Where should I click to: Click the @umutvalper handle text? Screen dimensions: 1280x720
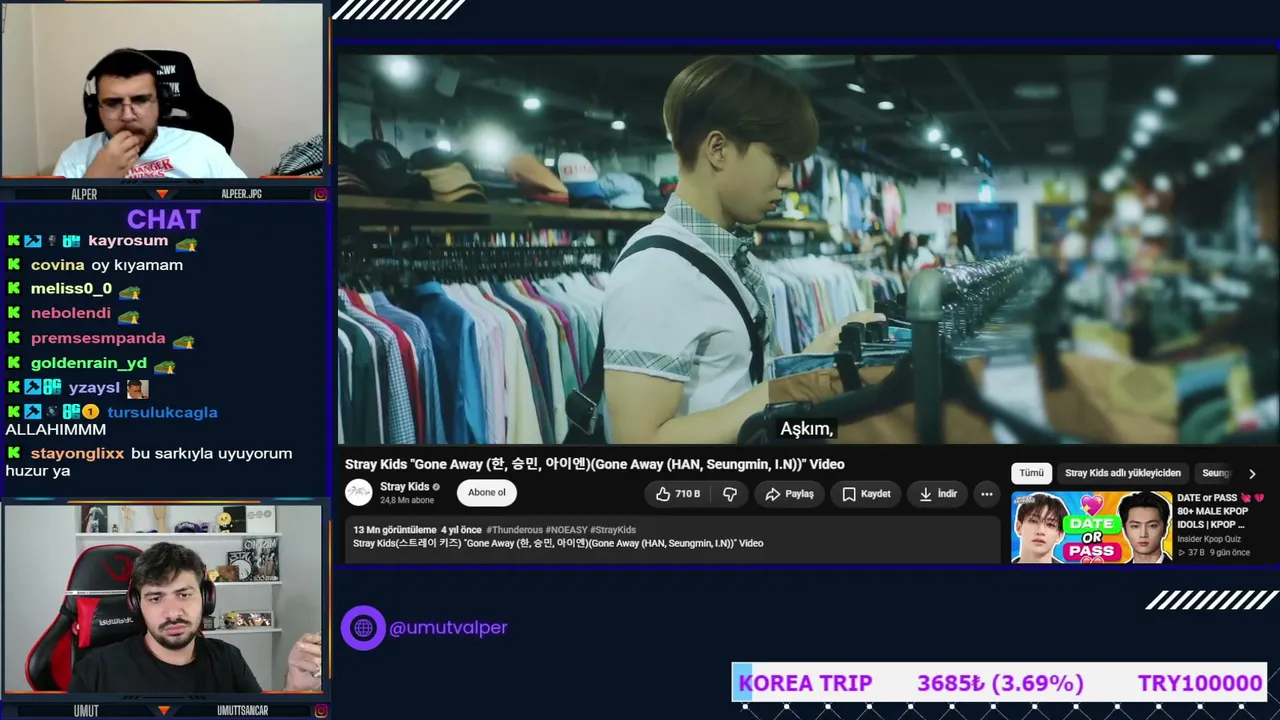click(x=448, y=628)
